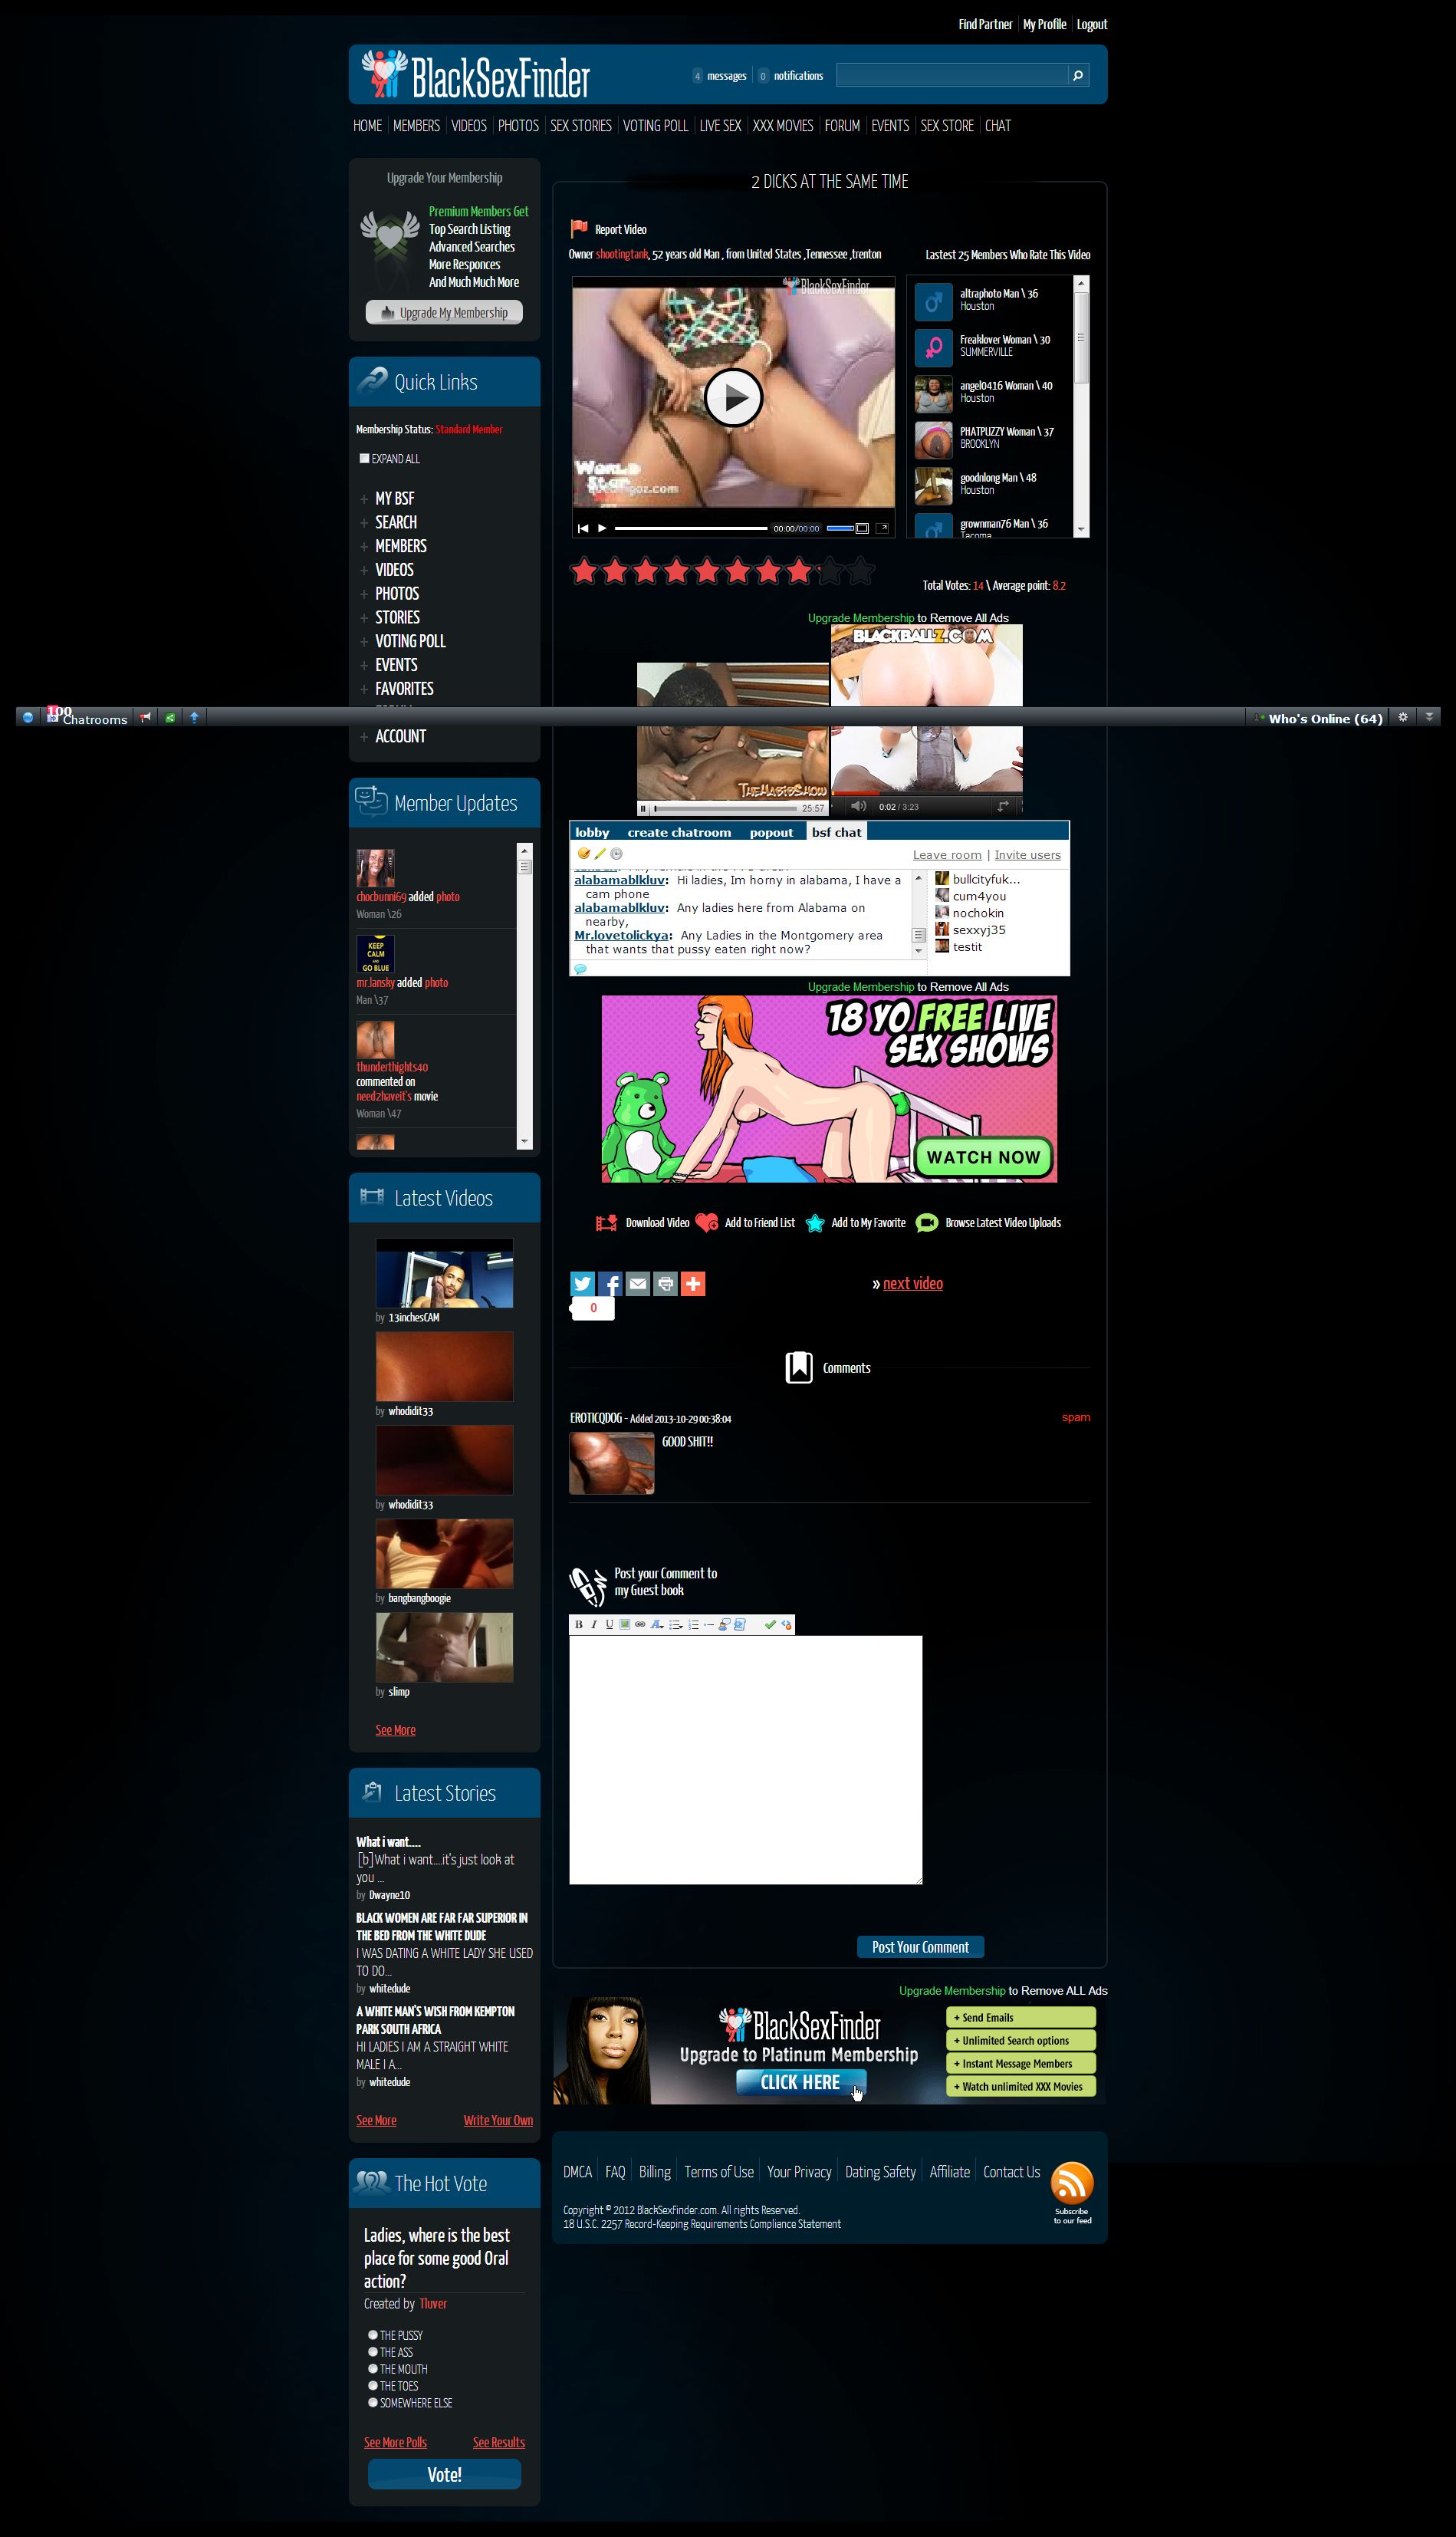1456x2537 pixels.
Task: Click Upgrade My Membership button
Action: coord(444,313)
